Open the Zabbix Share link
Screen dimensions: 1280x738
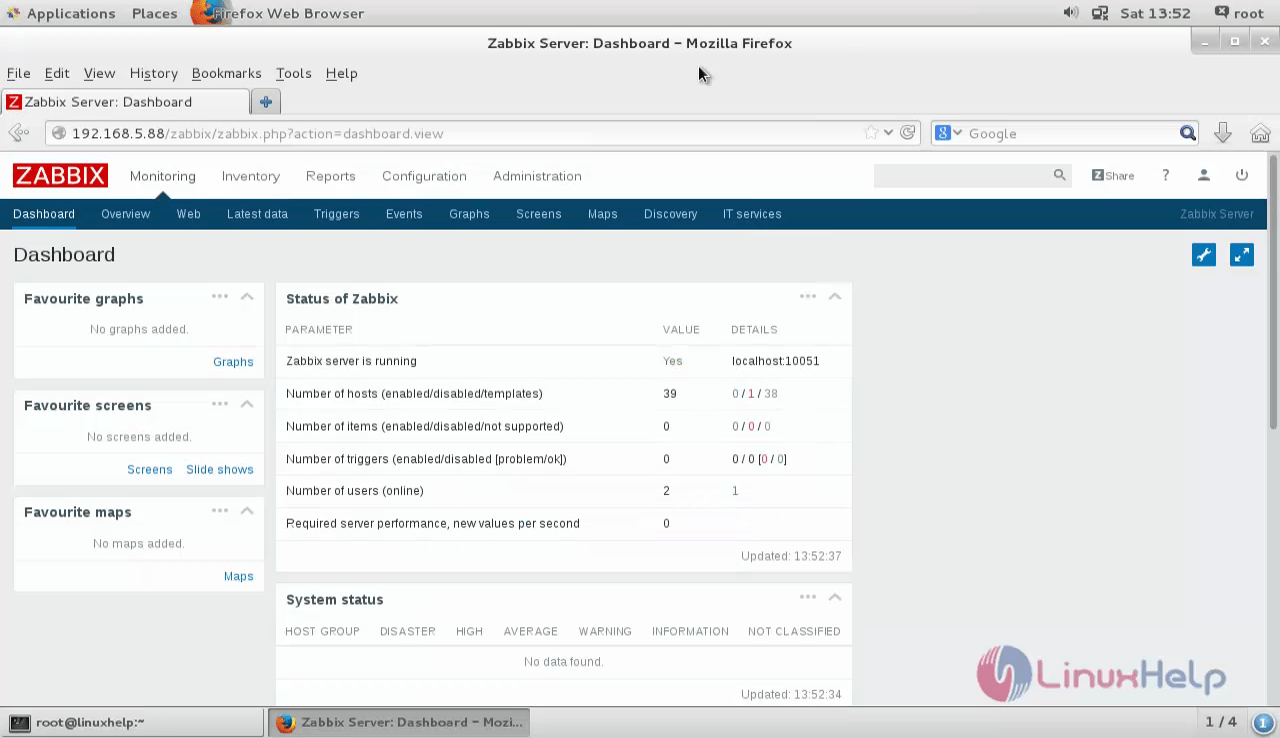(1113, 175)
